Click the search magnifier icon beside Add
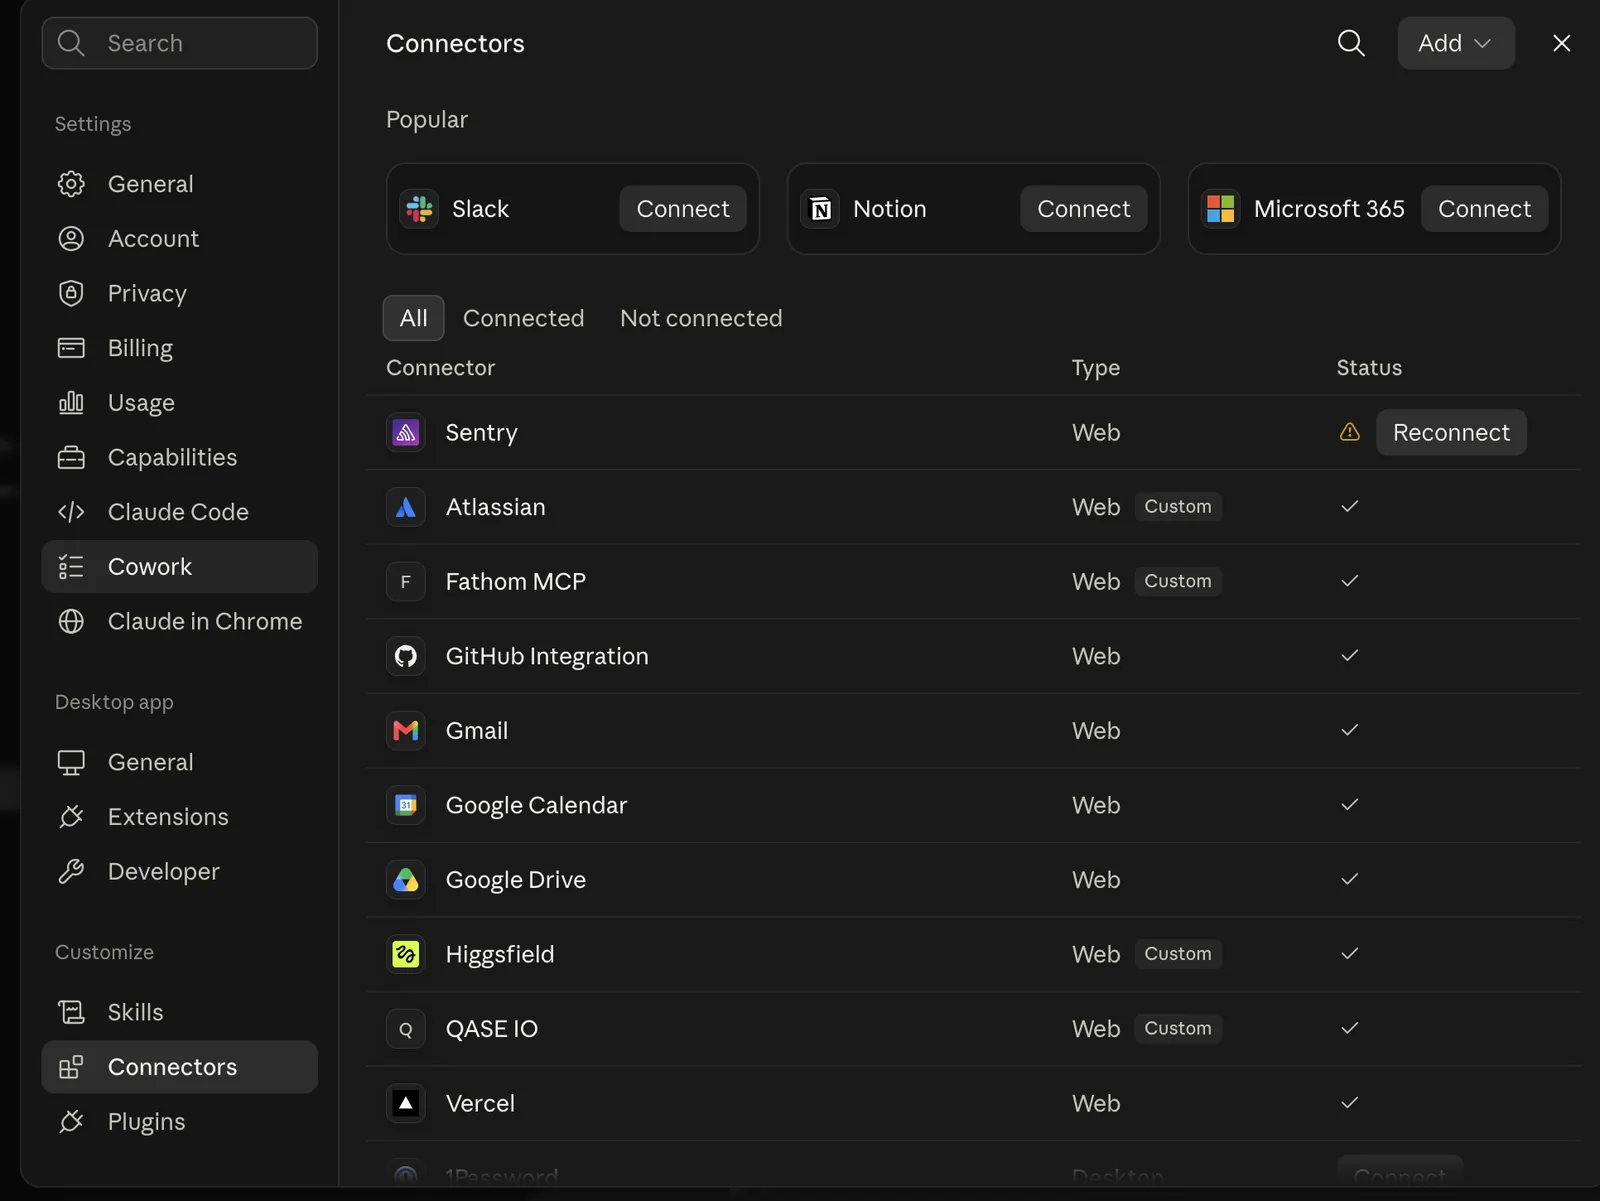Image resolution: width=1600 pixels, height=1201 pixels. click(x=1351, y=43)
